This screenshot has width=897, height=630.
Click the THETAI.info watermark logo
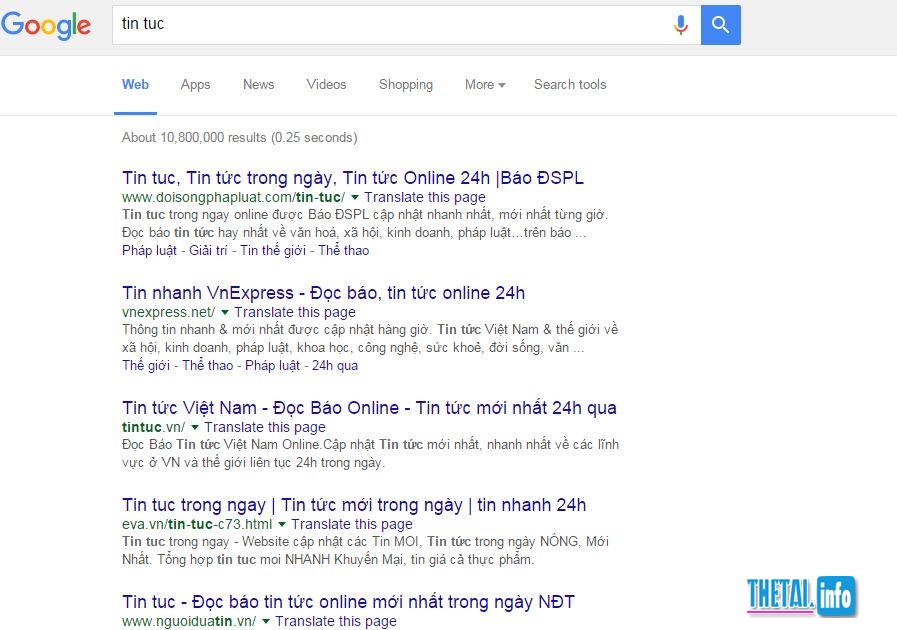coord(799,596)
